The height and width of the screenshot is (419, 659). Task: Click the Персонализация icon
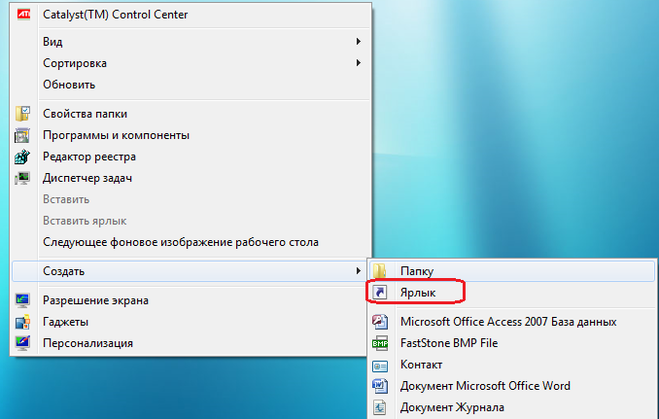(22, 343)
